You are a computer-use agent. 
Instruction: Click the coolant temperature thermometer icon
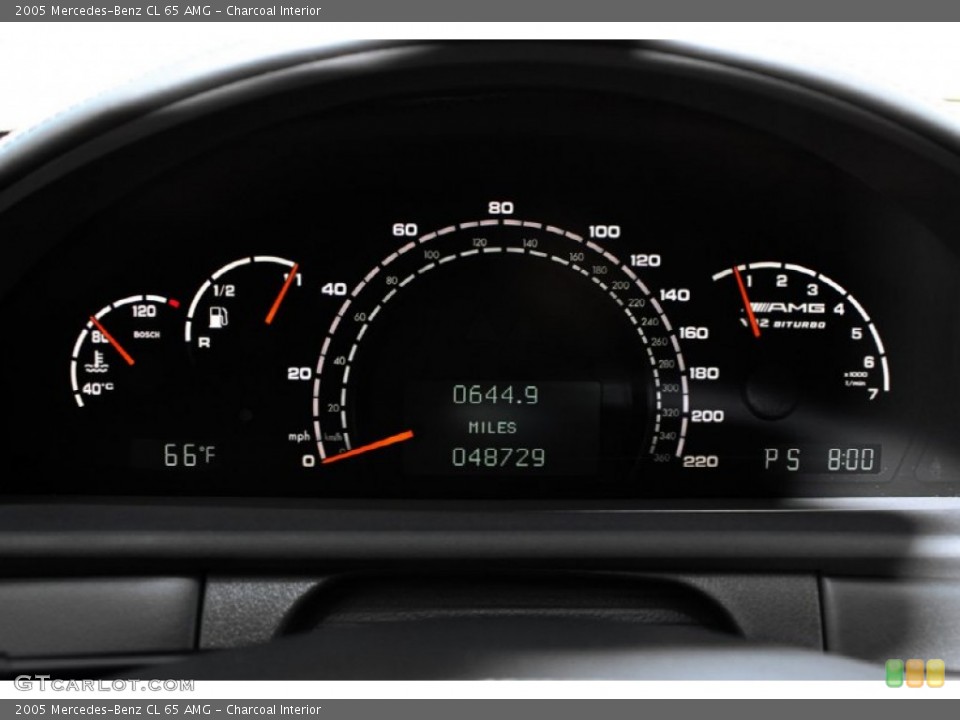(x=96, y=362)
